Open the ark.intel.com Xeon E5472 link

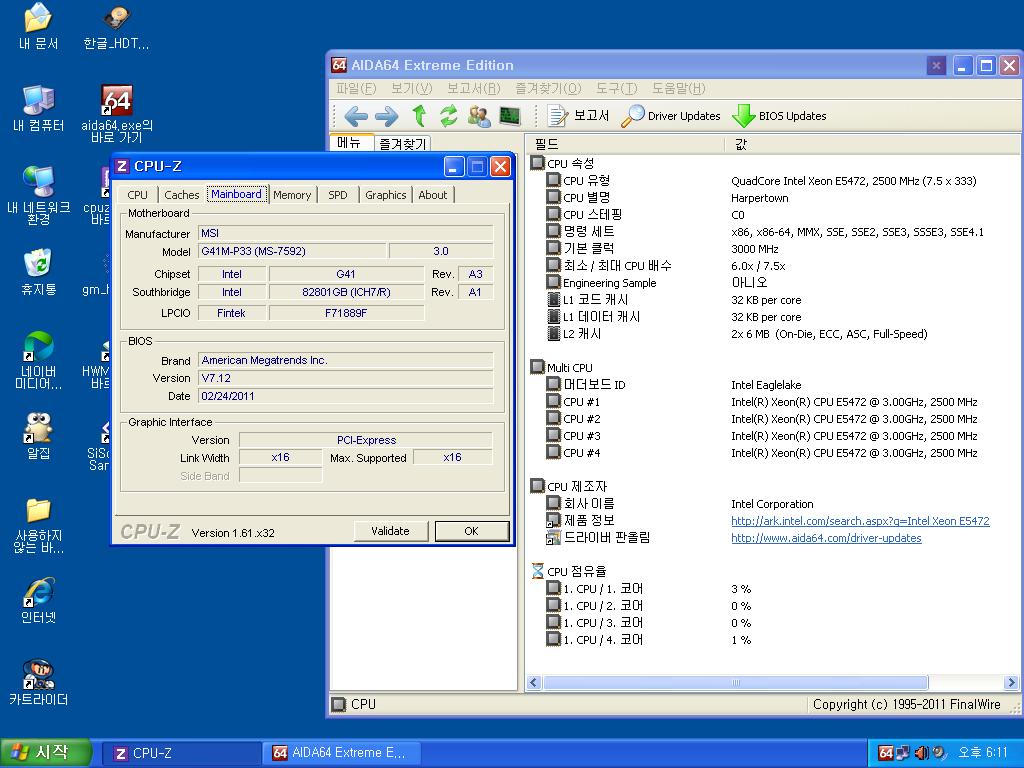(860, 521)
